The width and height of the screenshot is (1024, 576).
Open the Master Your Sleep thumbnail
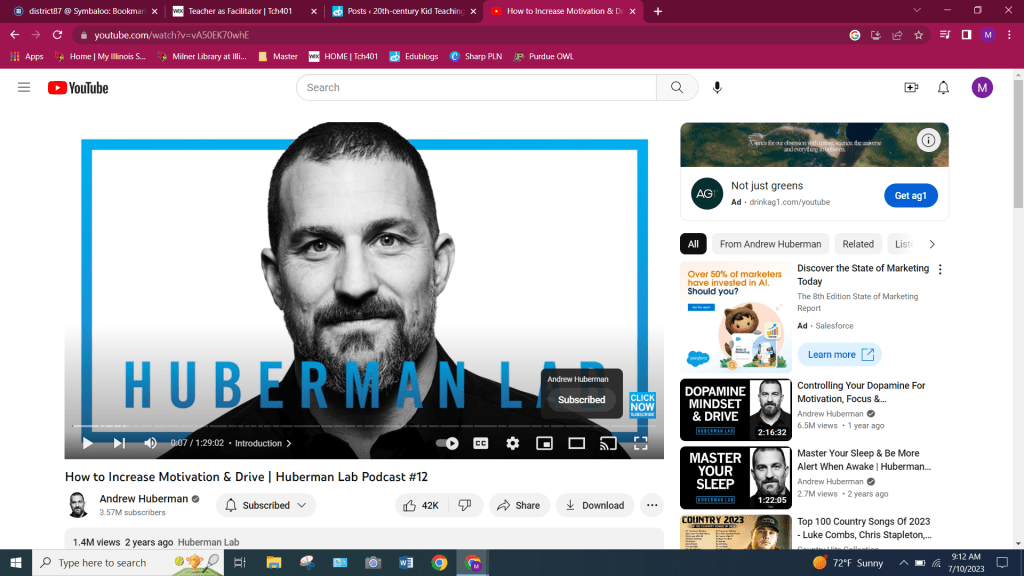coord(735,478)
